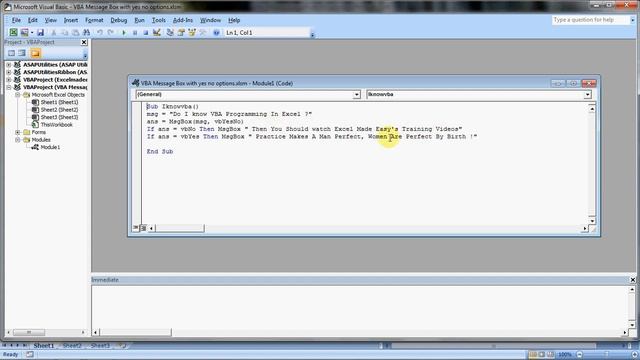Click the code window horizontal scroll-right arrow
This screenshot has height=360, width=640.
[584, 229]
